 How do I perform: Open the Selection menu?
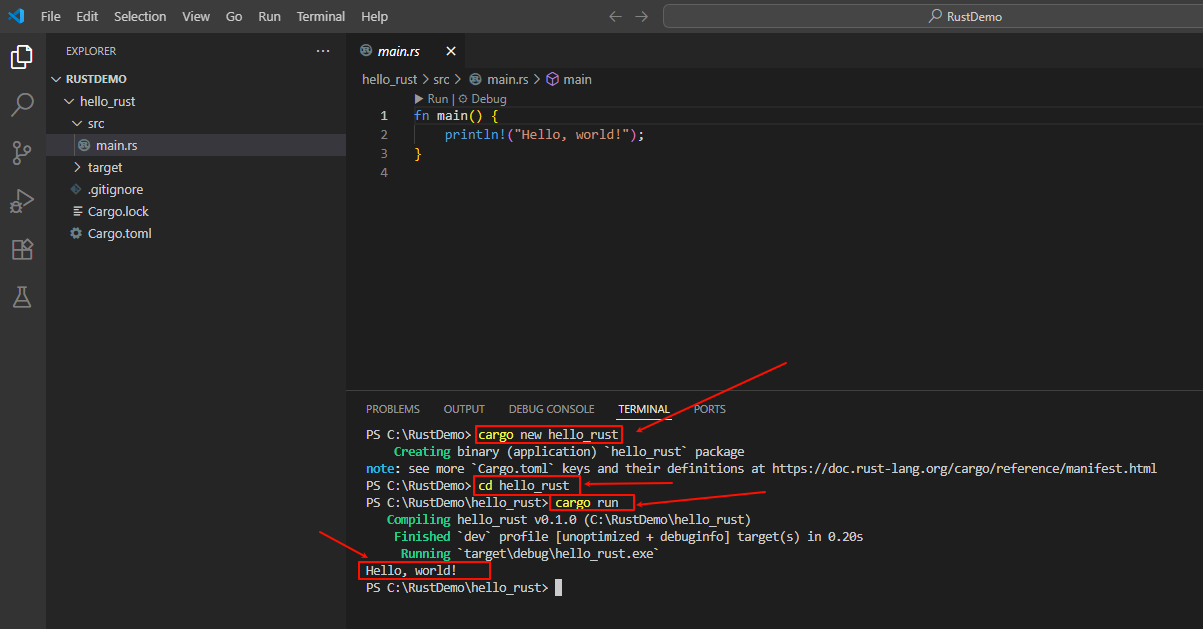click(x=140, y=16)
